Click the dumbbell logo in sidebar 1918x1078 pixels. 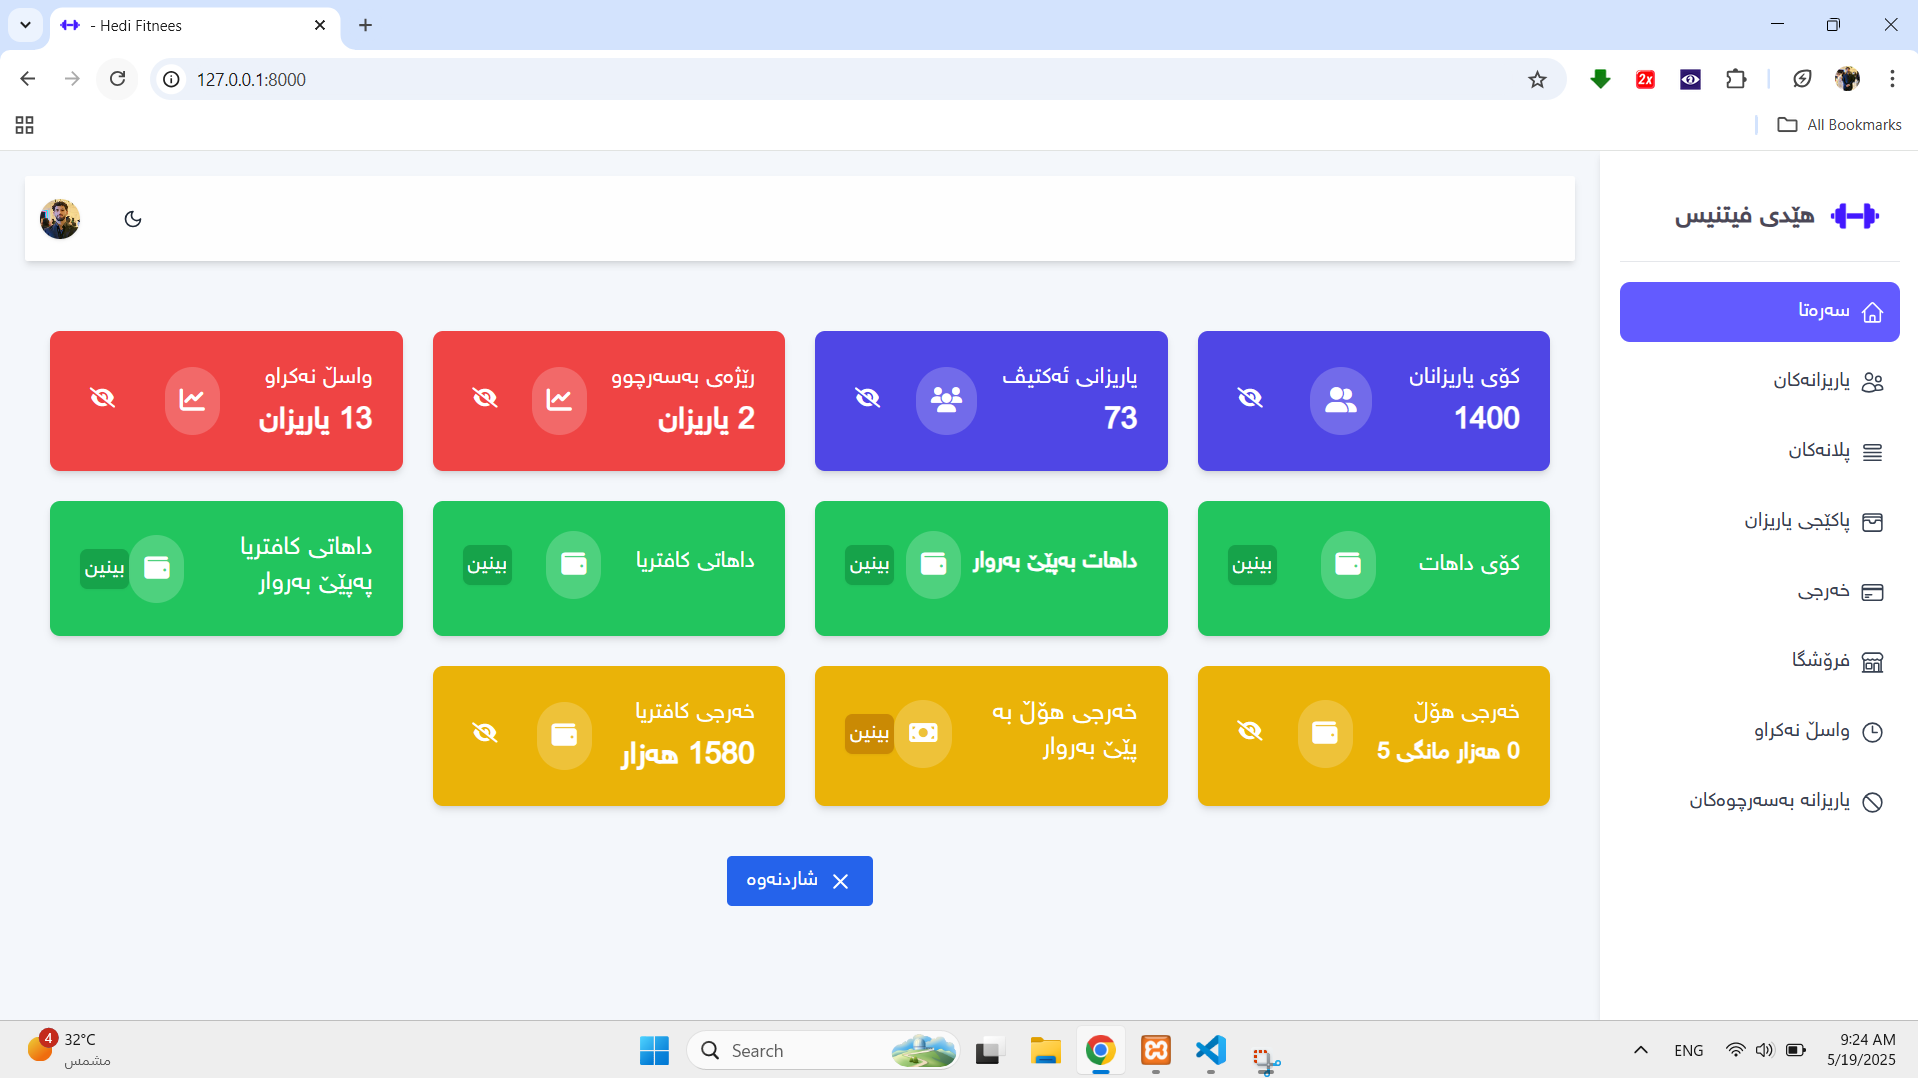pyautogui.click(x=1854, y=216)
